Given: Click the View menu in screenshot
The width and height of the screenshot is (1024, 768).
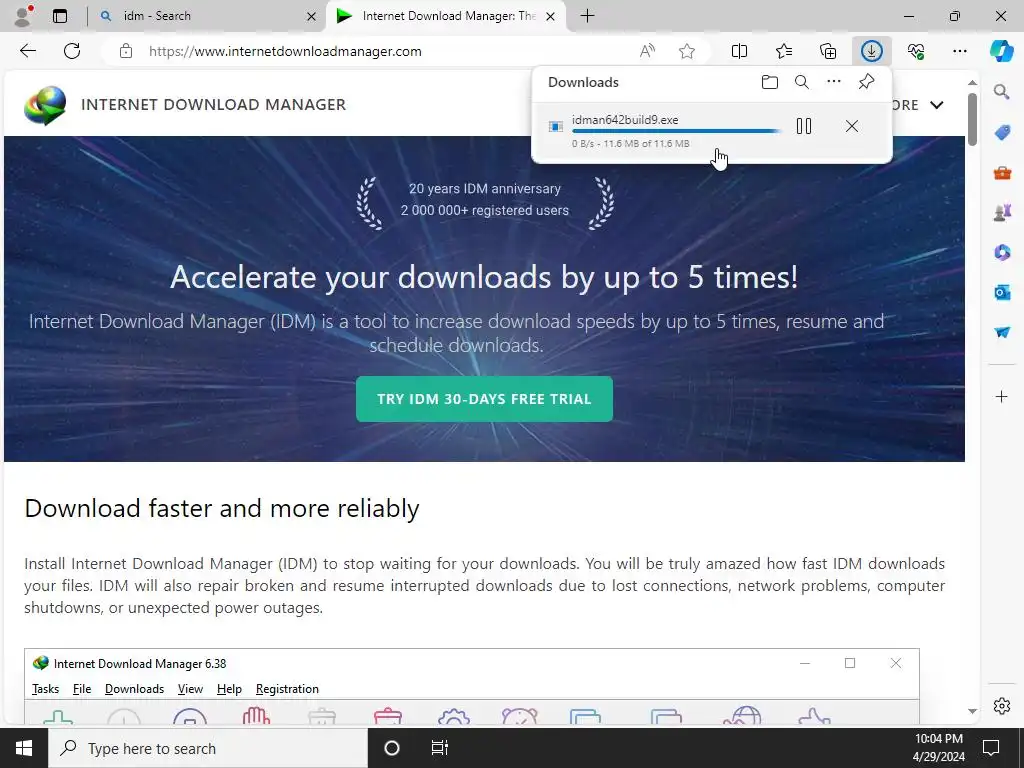Looking at the screenshot, I should point(190,689).
